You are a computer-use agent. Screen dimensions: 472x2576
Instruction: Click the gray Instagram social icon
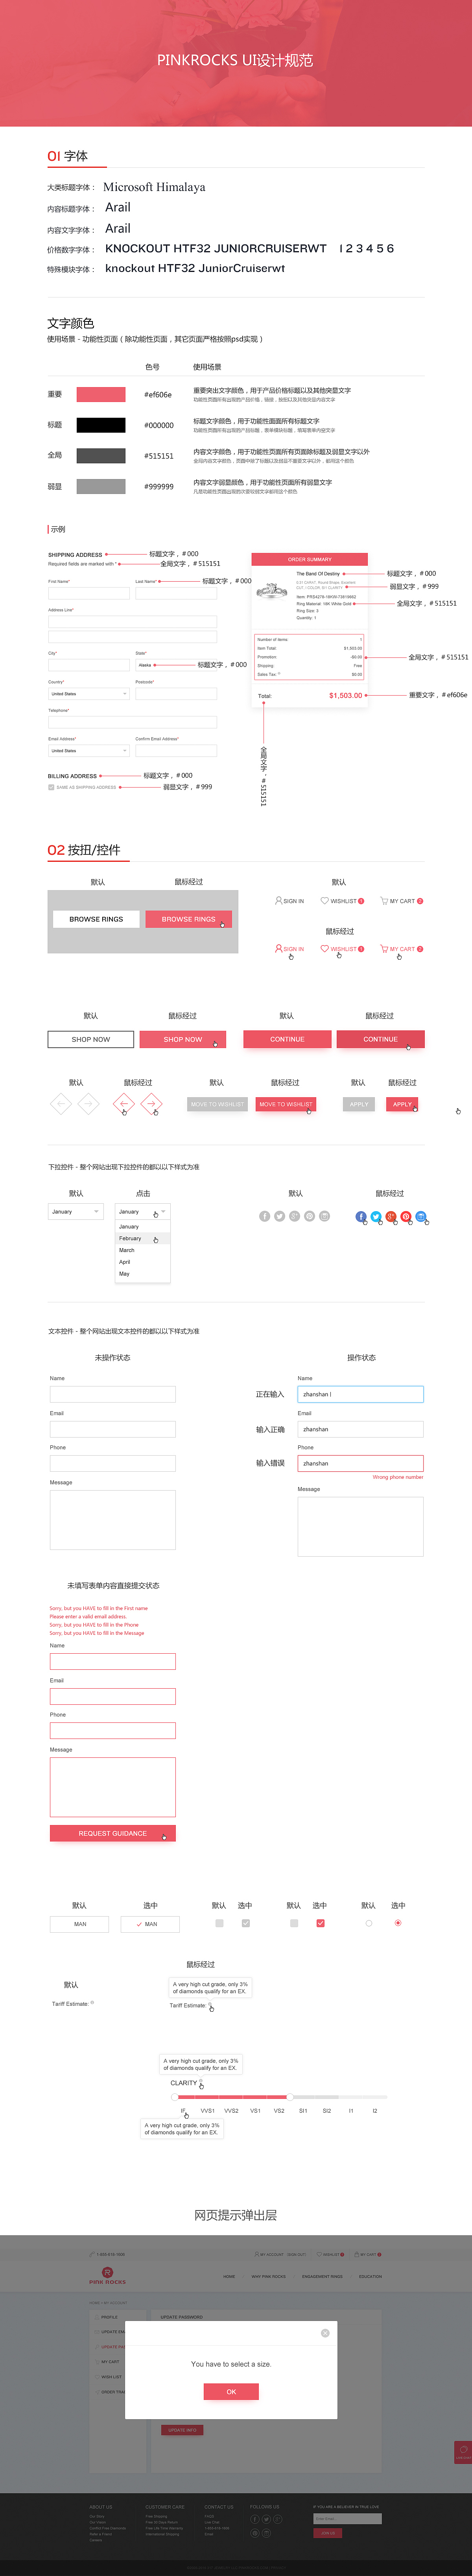click(325, 1216)
